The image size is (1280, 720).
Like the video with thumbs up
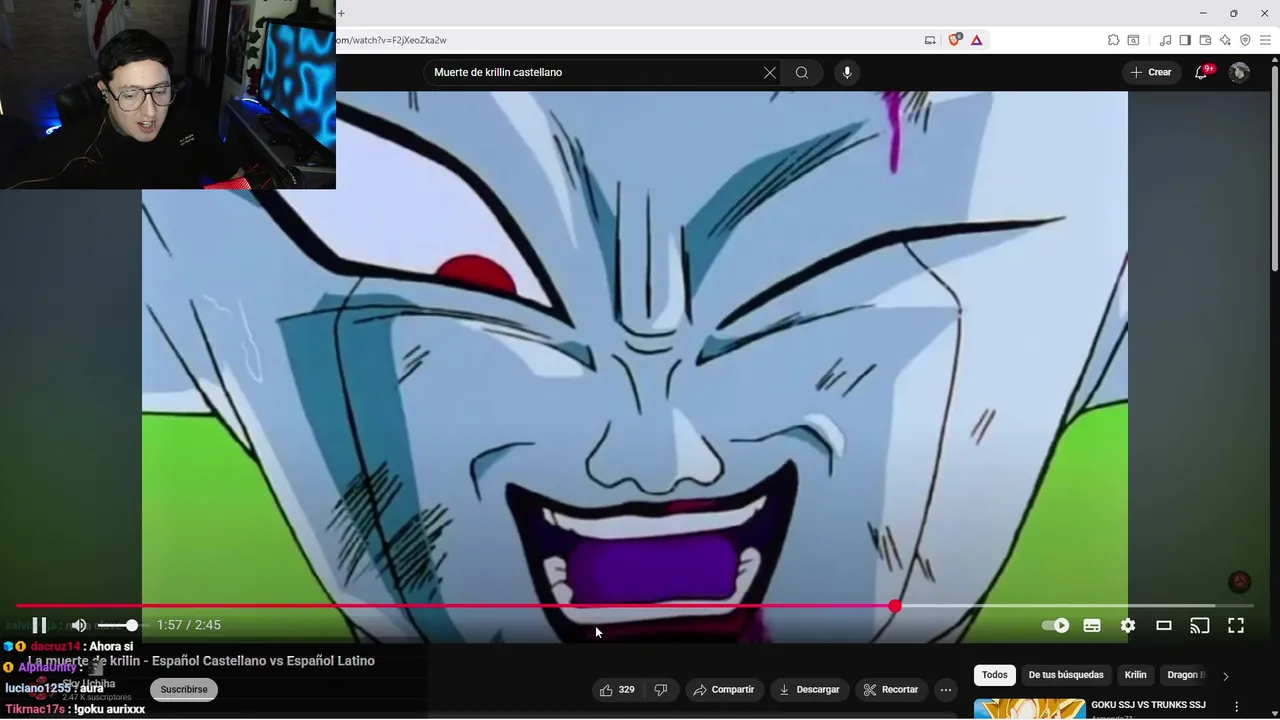tap(617, 689)
